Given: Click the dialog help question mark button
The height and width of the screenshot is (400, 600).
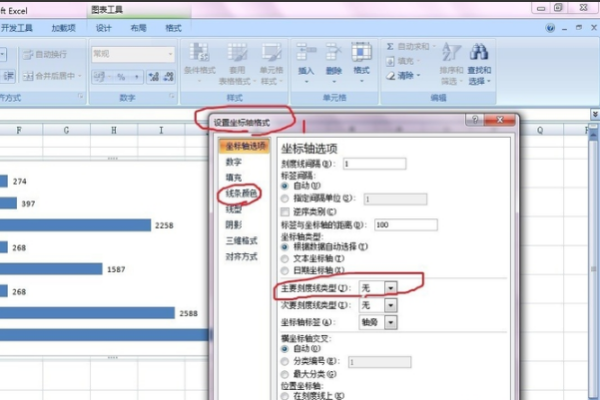Looking at the screenshot, I should point(475,120).
